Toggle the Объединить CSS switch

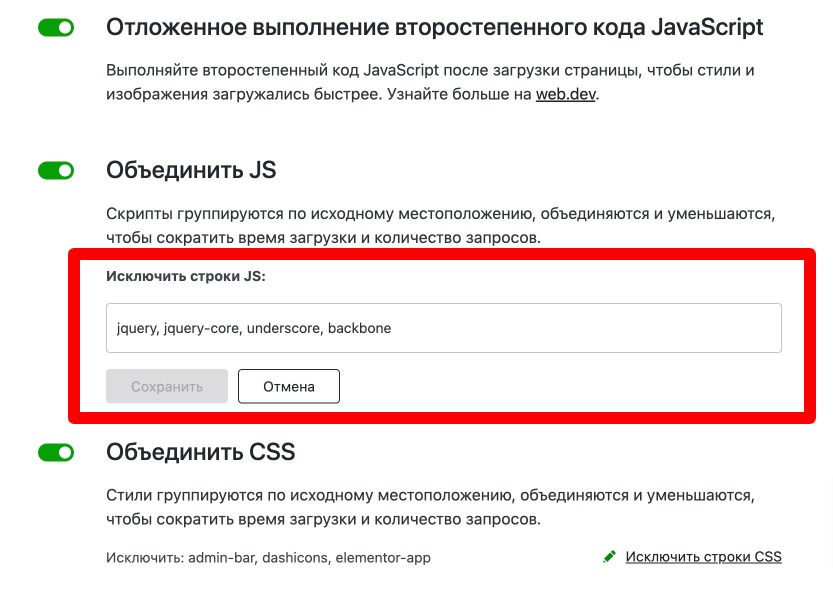56,453
